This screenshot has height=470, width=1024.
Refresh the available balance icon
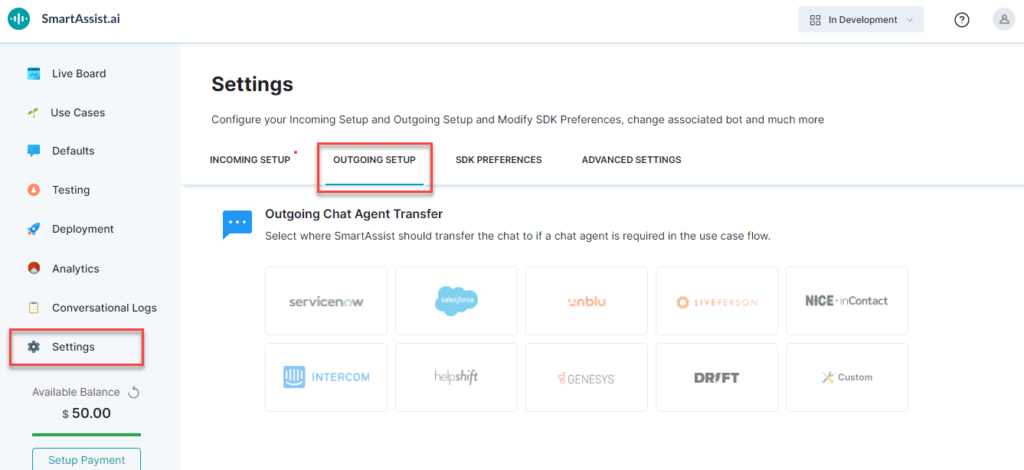pyautogui.click(x=133, y=393)
